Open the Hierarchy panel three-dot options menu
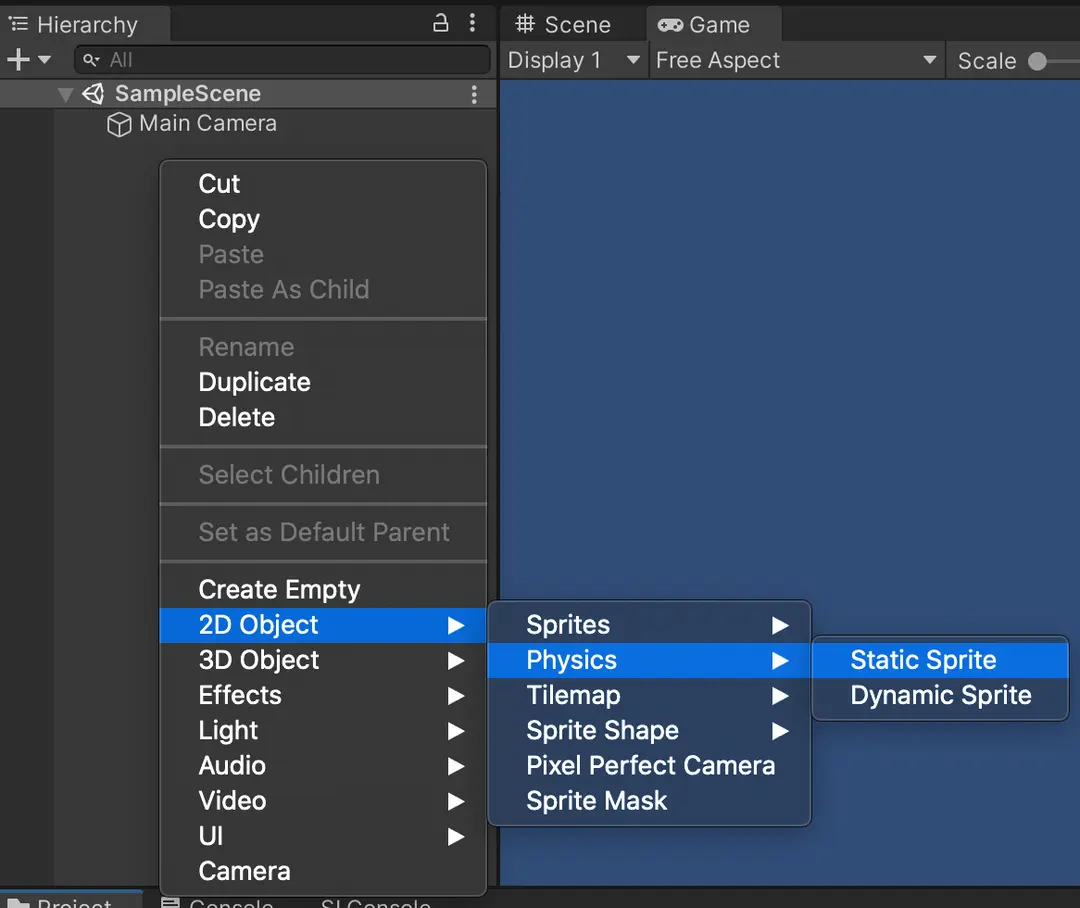1080x908 pixels. pos(472,23)
